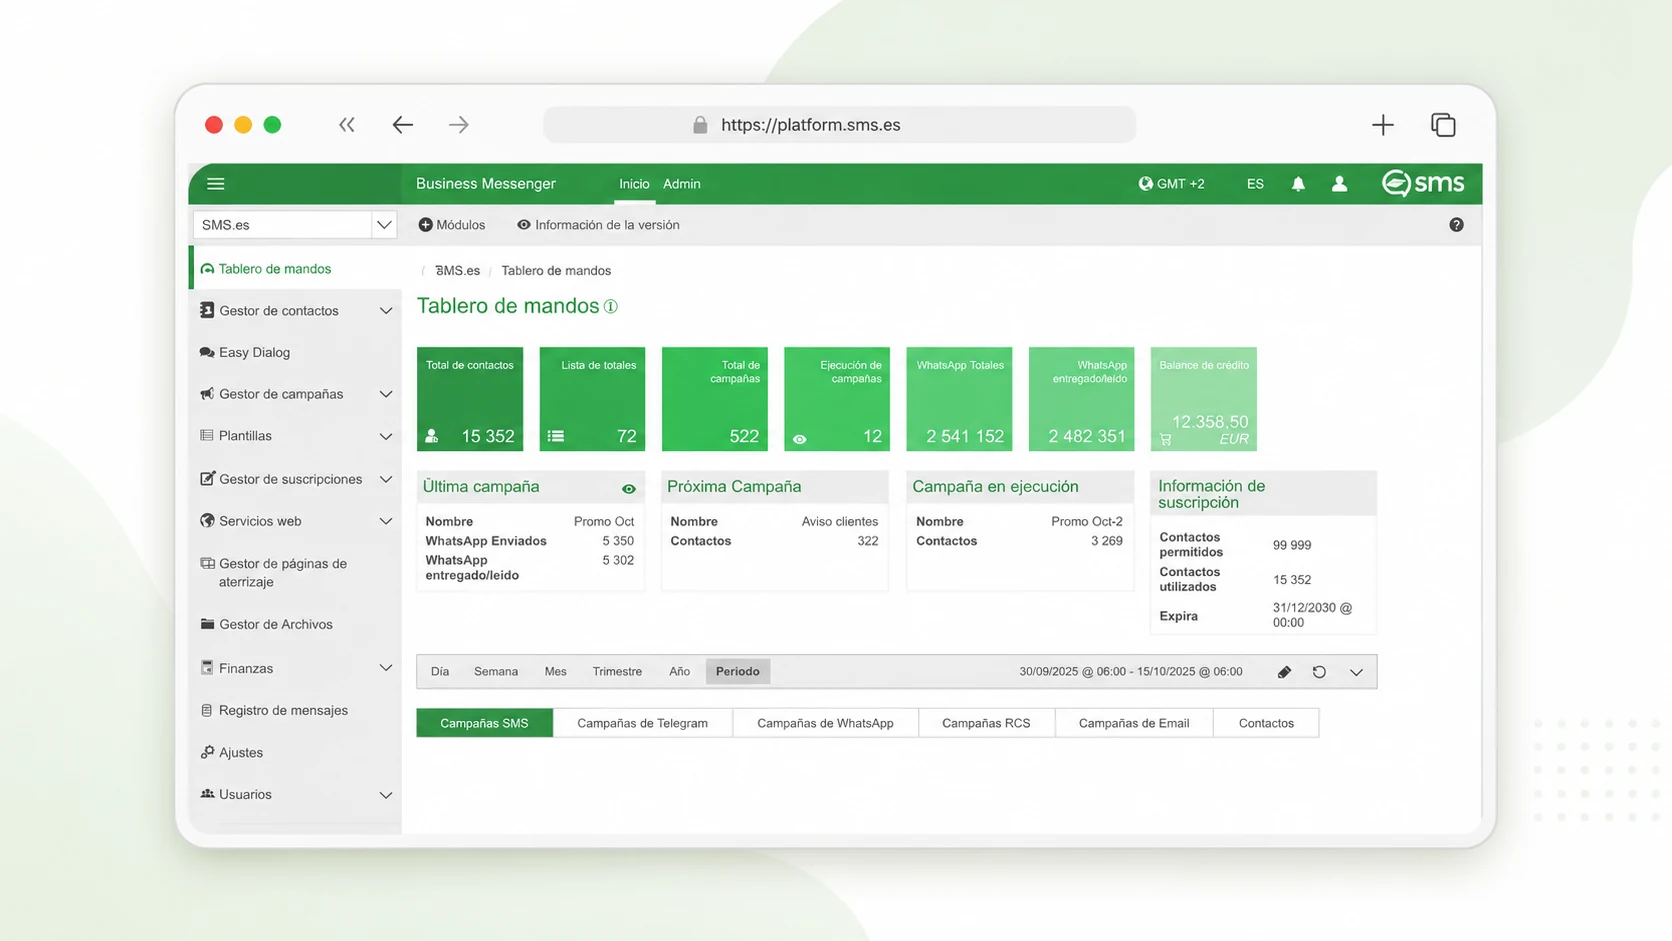Viewport: 1672px width, 941px height.
Task: Open the user profile icon
Action: click(x=1339, y=184)
